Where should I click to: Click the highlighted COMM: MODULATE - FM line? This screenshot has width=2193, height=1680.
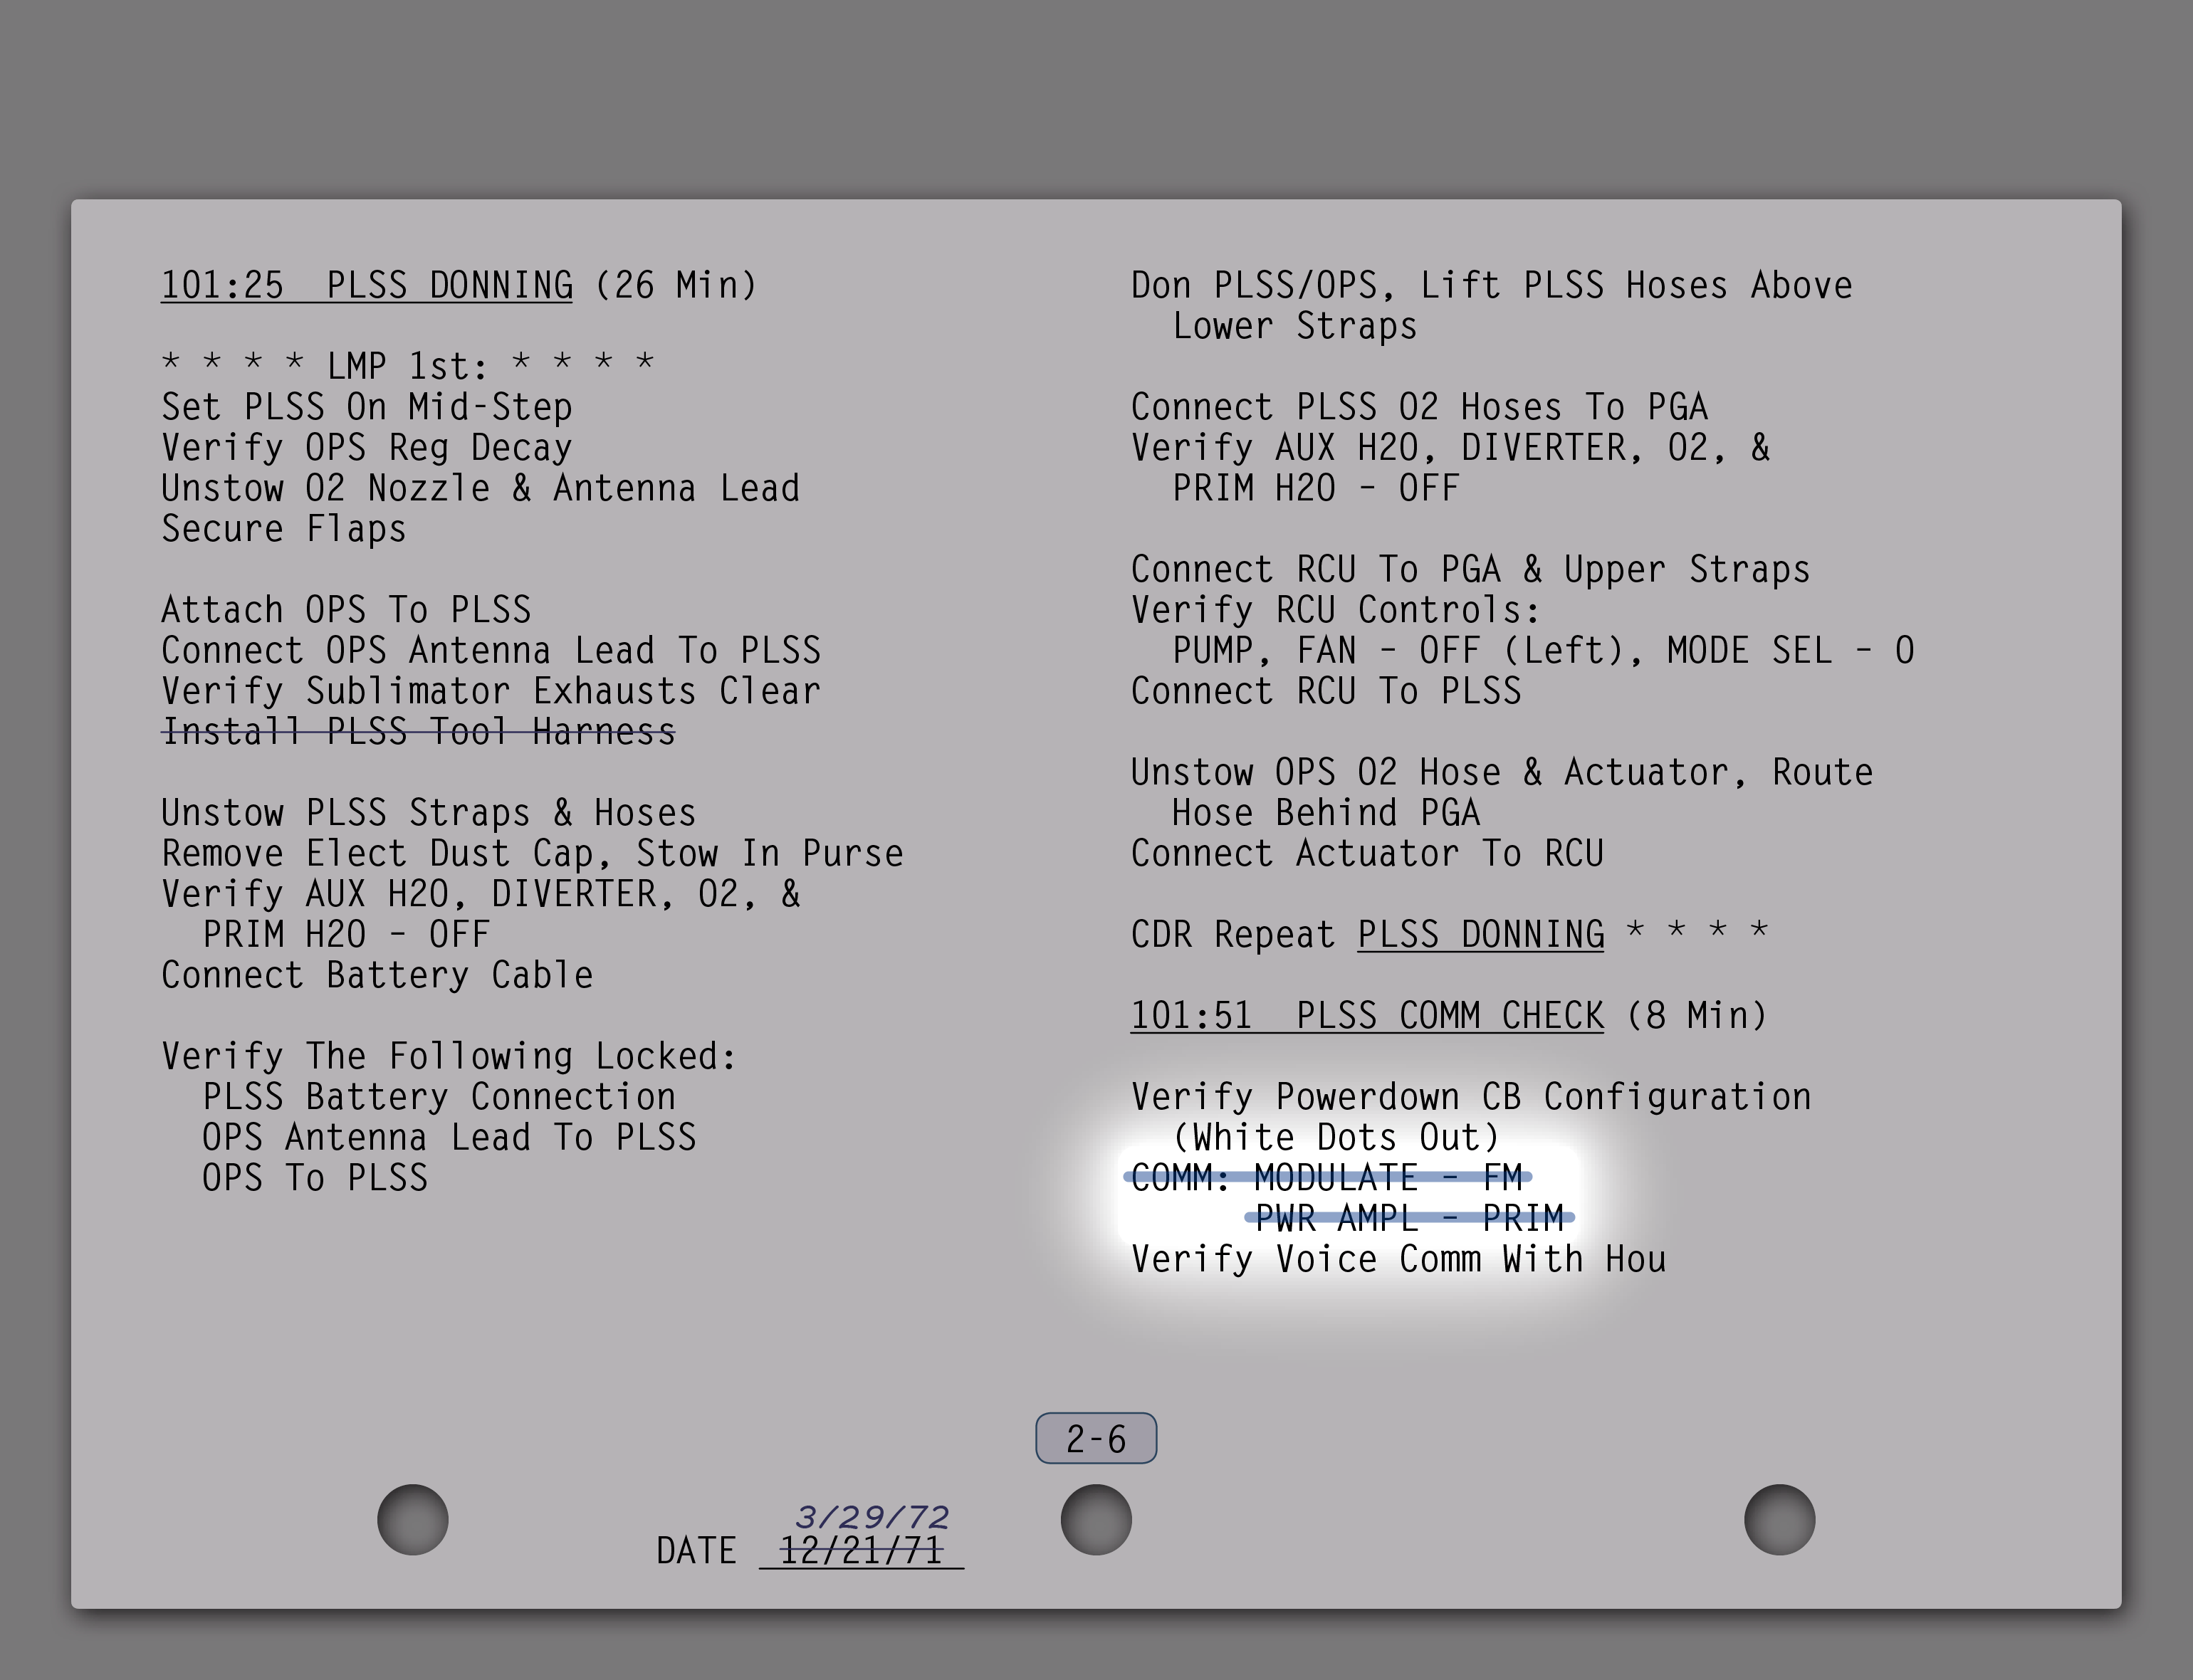point(1327,1177)
